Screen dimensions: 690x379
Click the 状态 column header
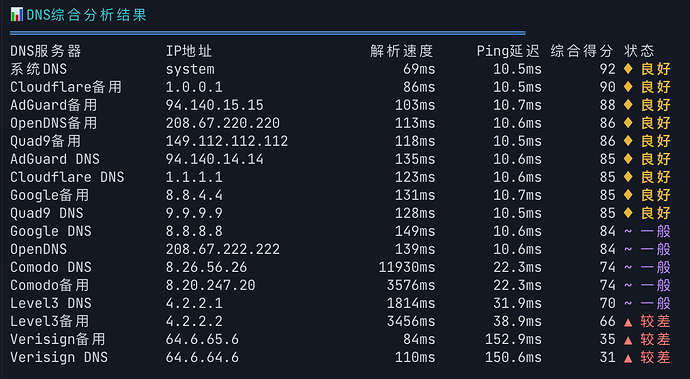pos(639,51)
